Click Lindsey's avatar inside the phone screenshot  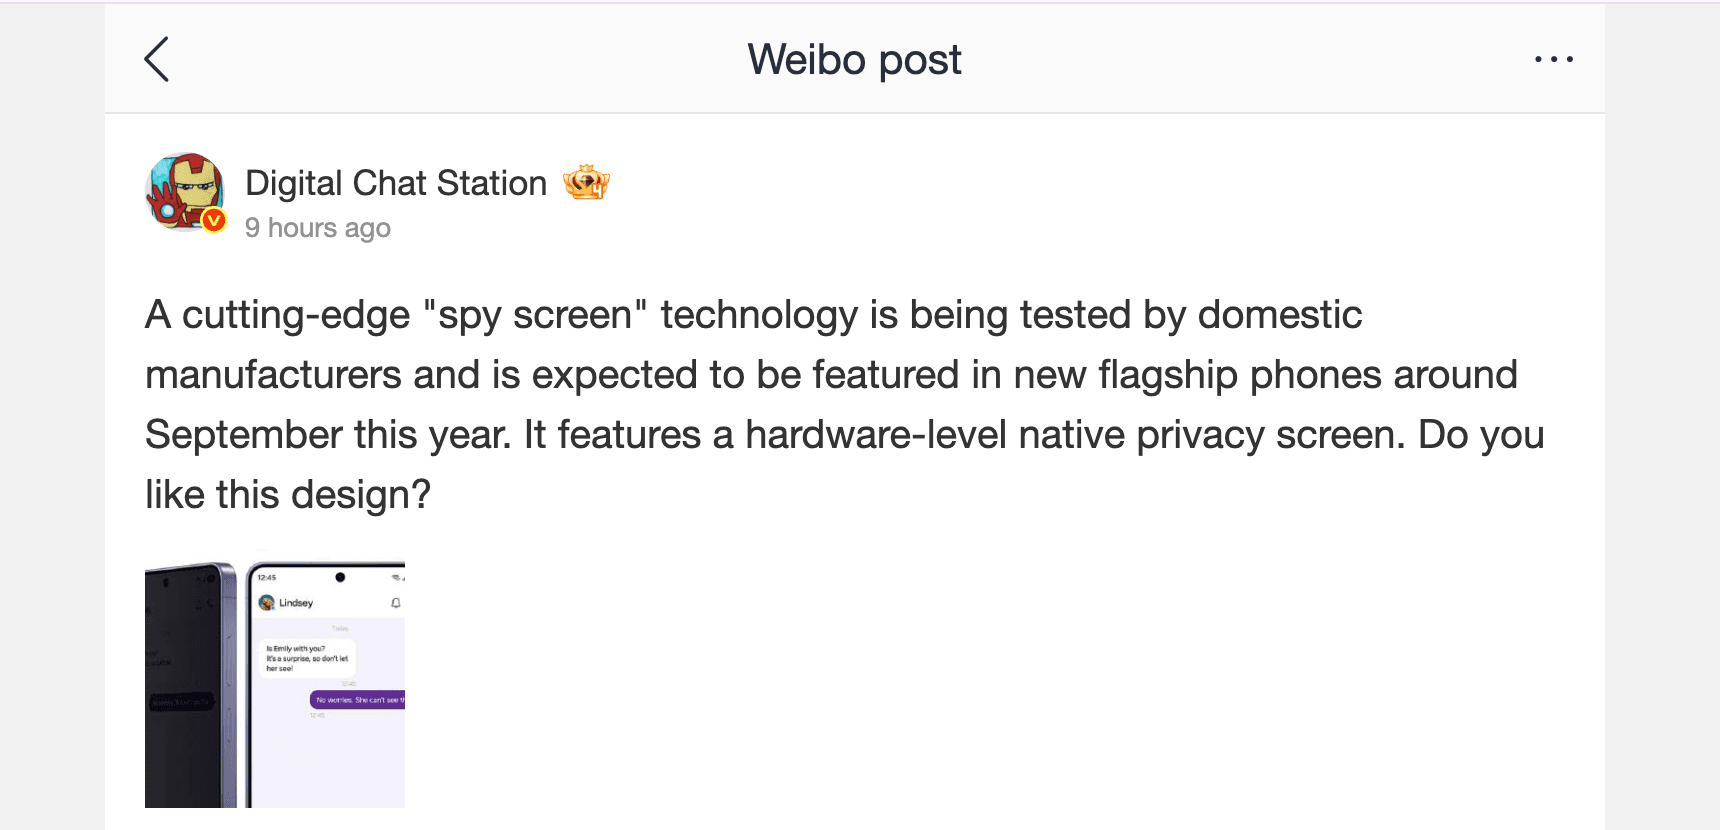point(266,603)
